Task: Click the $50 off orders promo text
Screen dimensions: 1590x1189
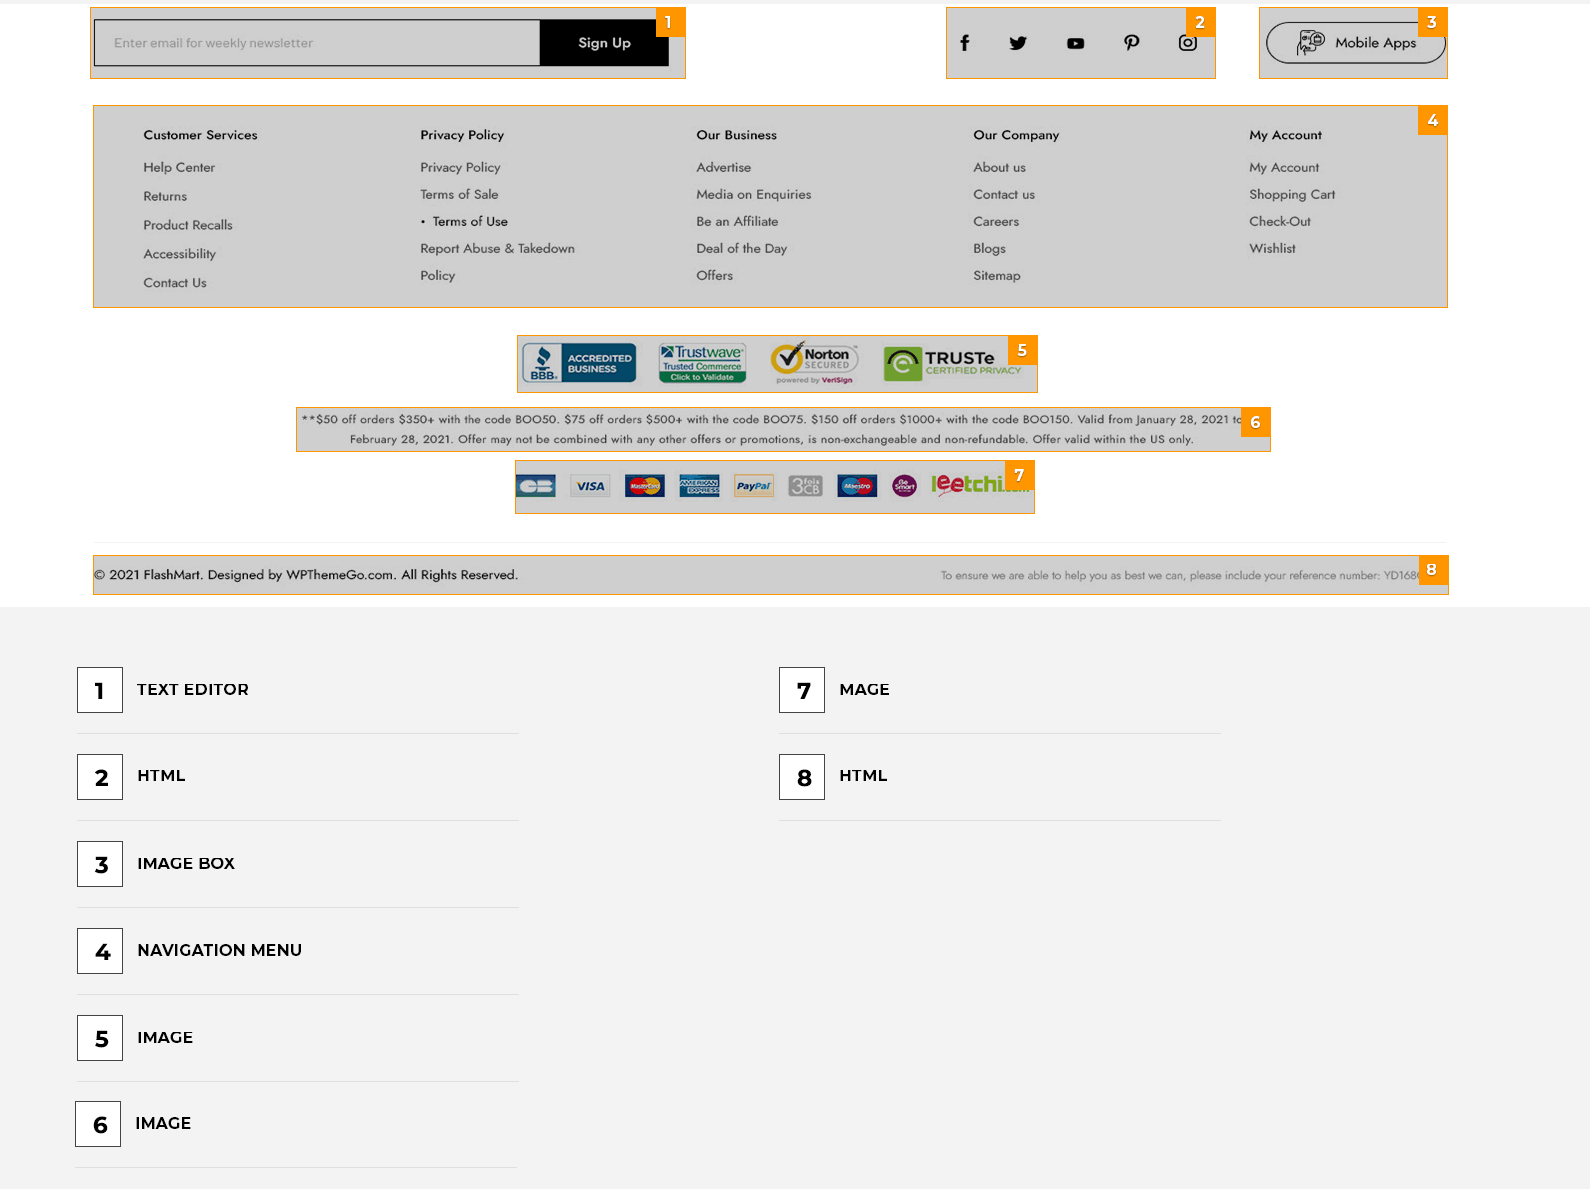Action: click(772, 430)
